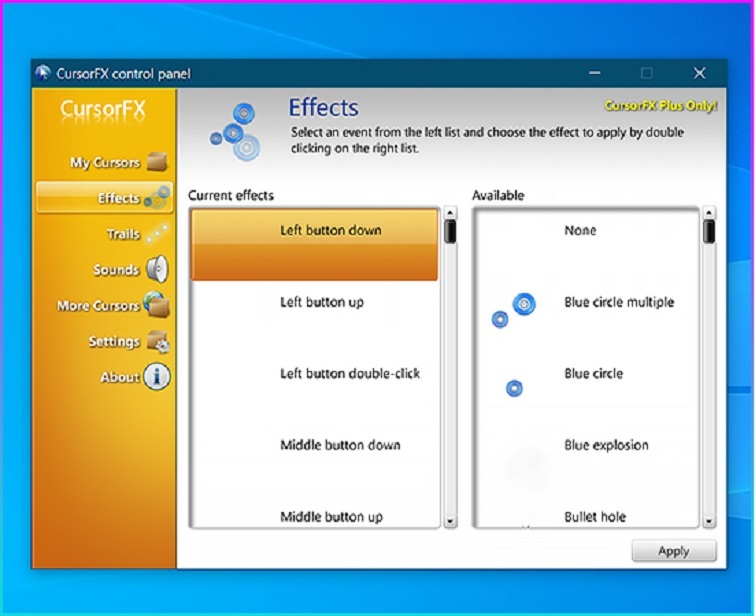Click the CursorFX title bar app icon
Image resolution: width=755 pixels, height=616 pixels.
[44, 73]
